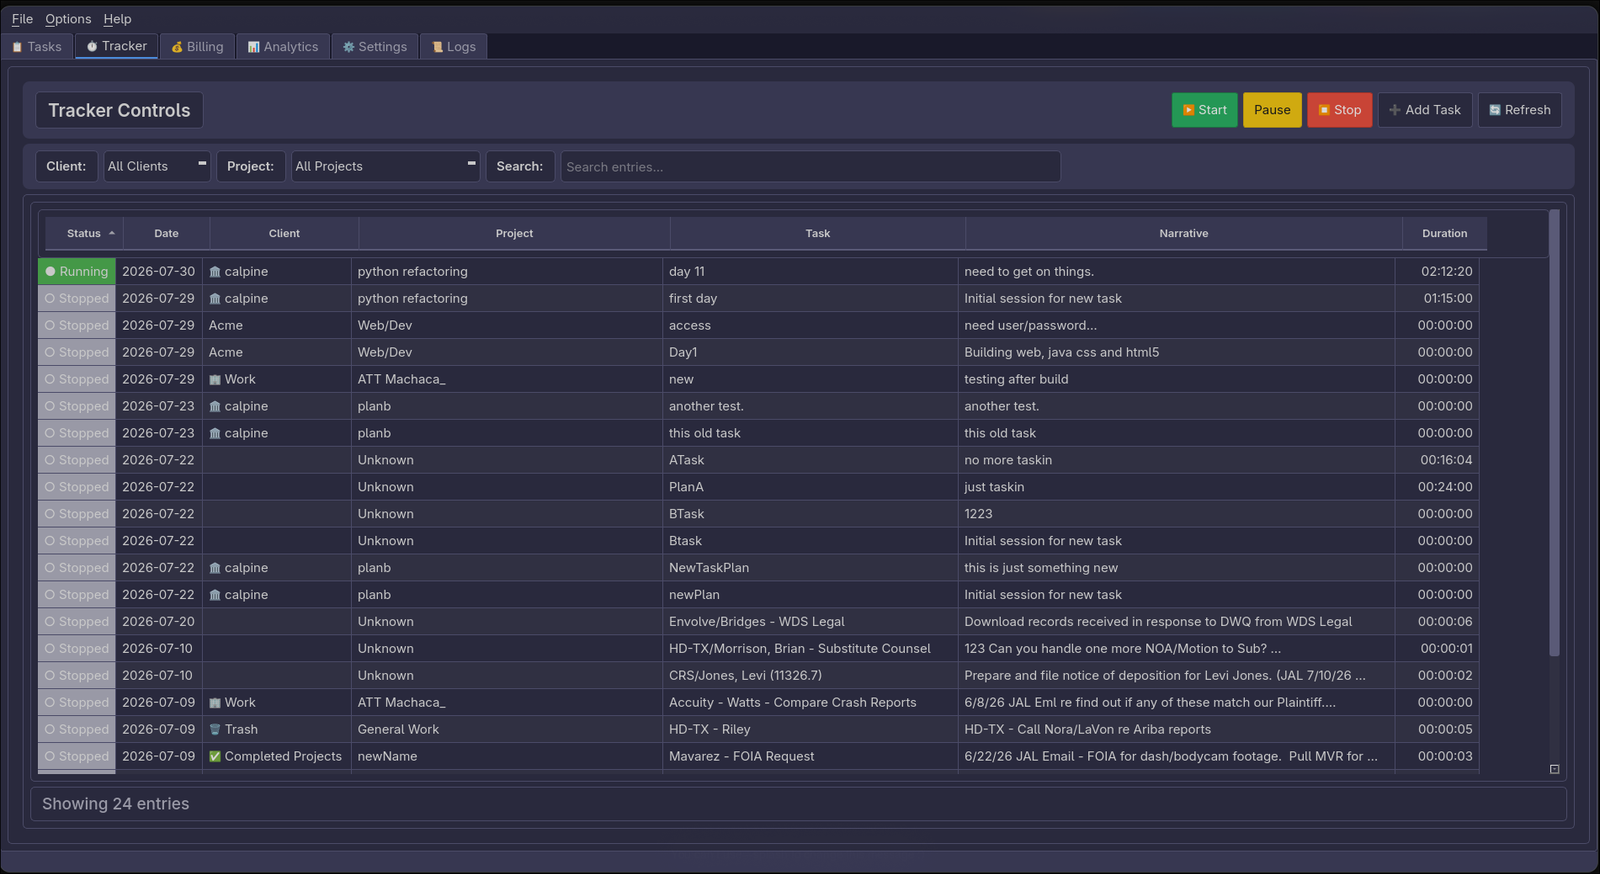Click the calpine building icon in the day 11 row
Image resolution: width=1600 pixels, height=874 pixels.
coord(214,272)
